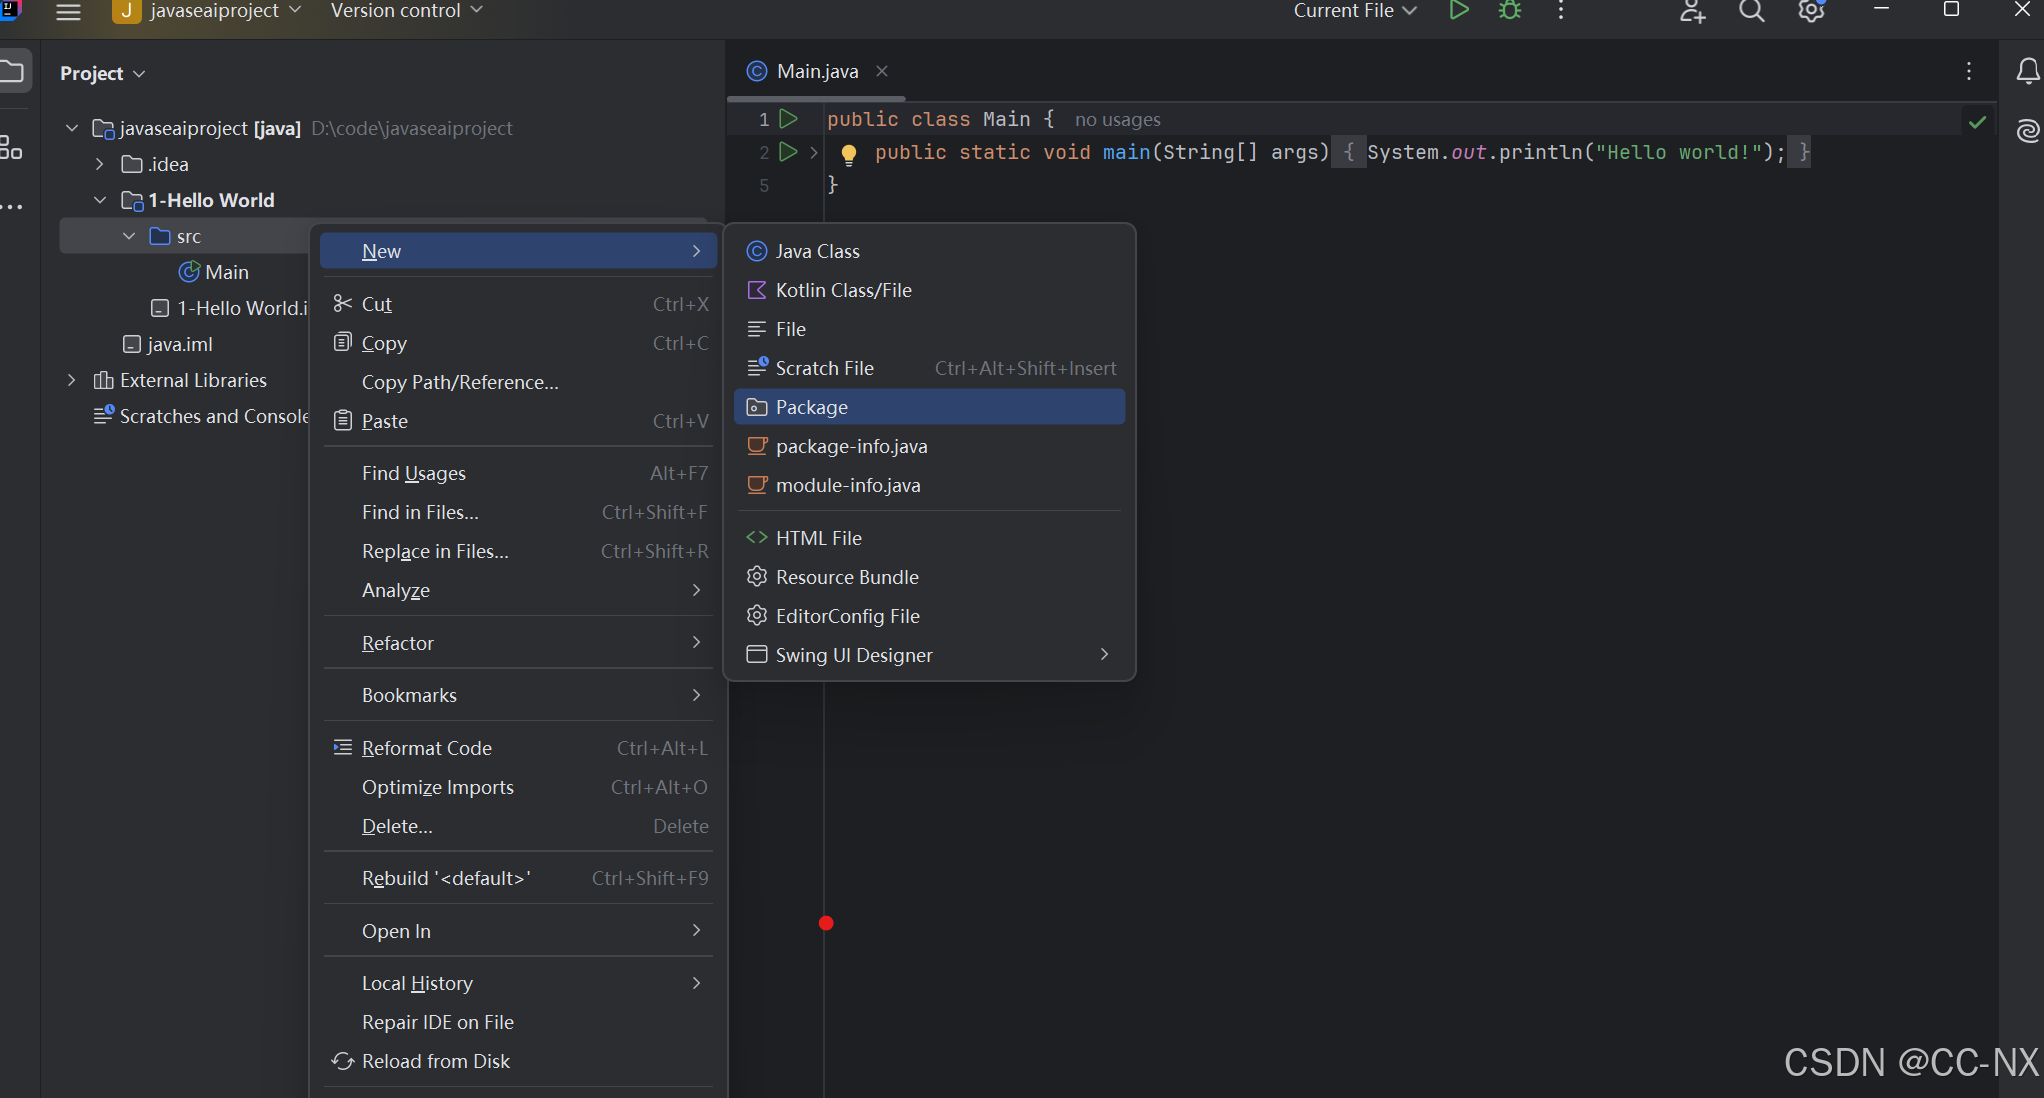The height and width of the screenshot is (1098, 2044).
Task: Click the green Run button in toolbar
Action: point(1458,11)
